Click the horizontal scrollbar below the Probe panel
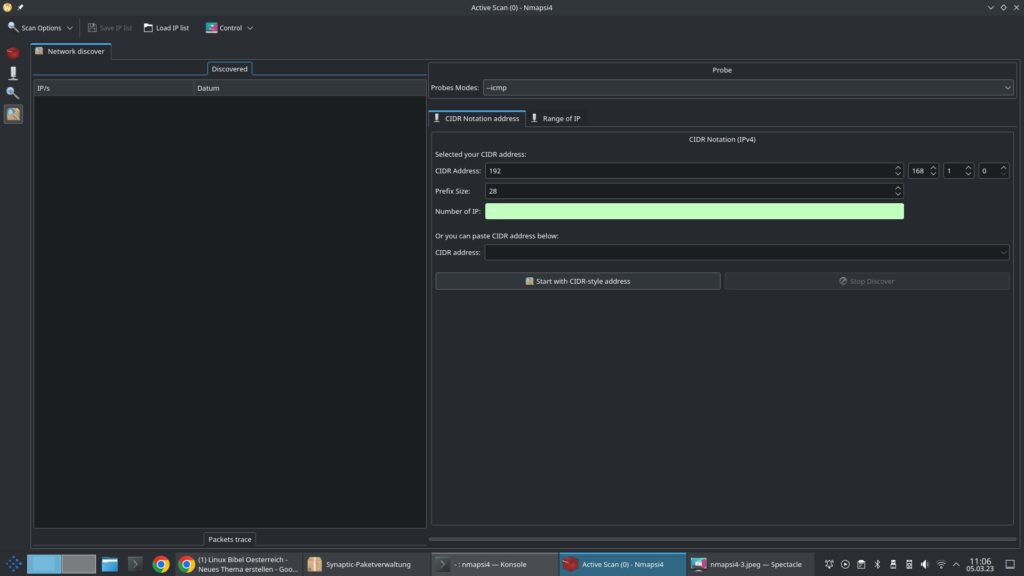This screenshot has width=1024, height=576. tap(722, 539)
